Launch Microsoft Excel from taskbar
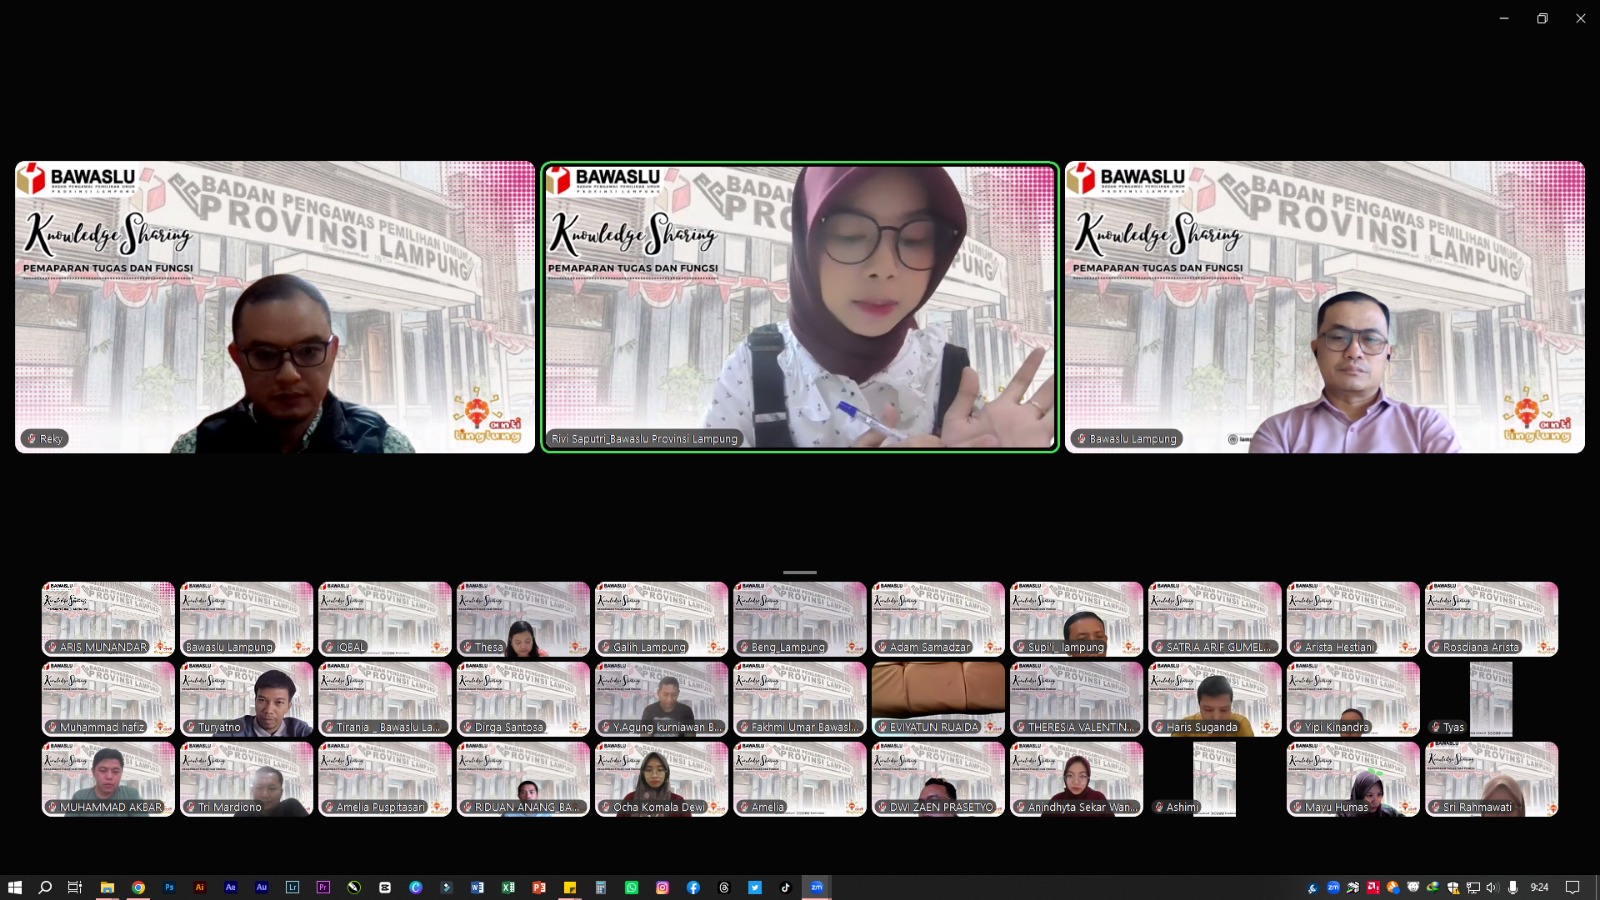 (x=508, y=887)
